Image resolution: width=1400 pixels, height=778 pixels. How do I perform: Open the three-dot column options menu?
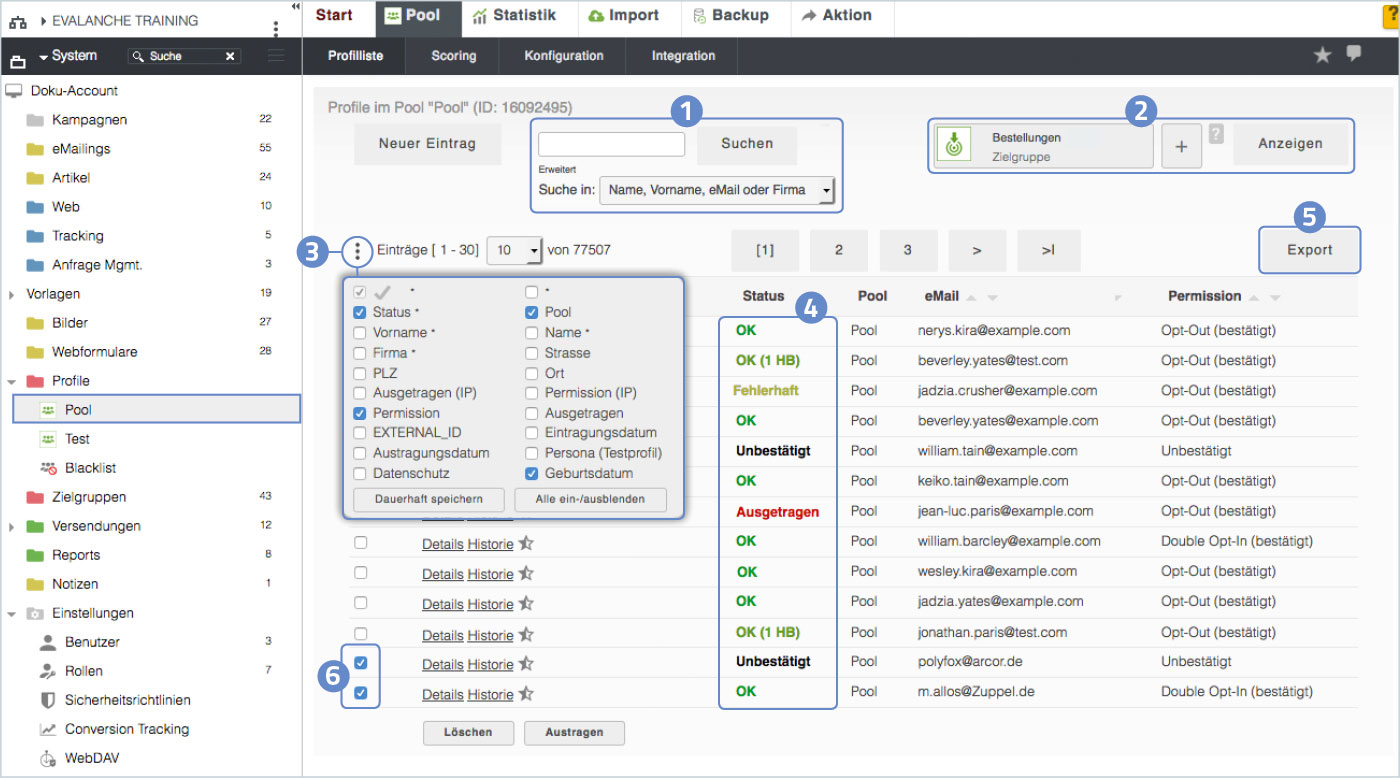(x=358, y=250)
